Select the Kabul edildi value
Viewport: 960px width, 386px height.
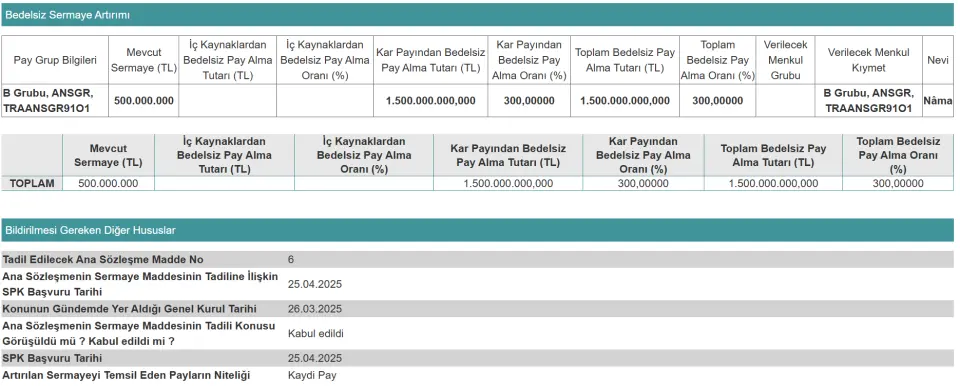click(x=316, y=334)
